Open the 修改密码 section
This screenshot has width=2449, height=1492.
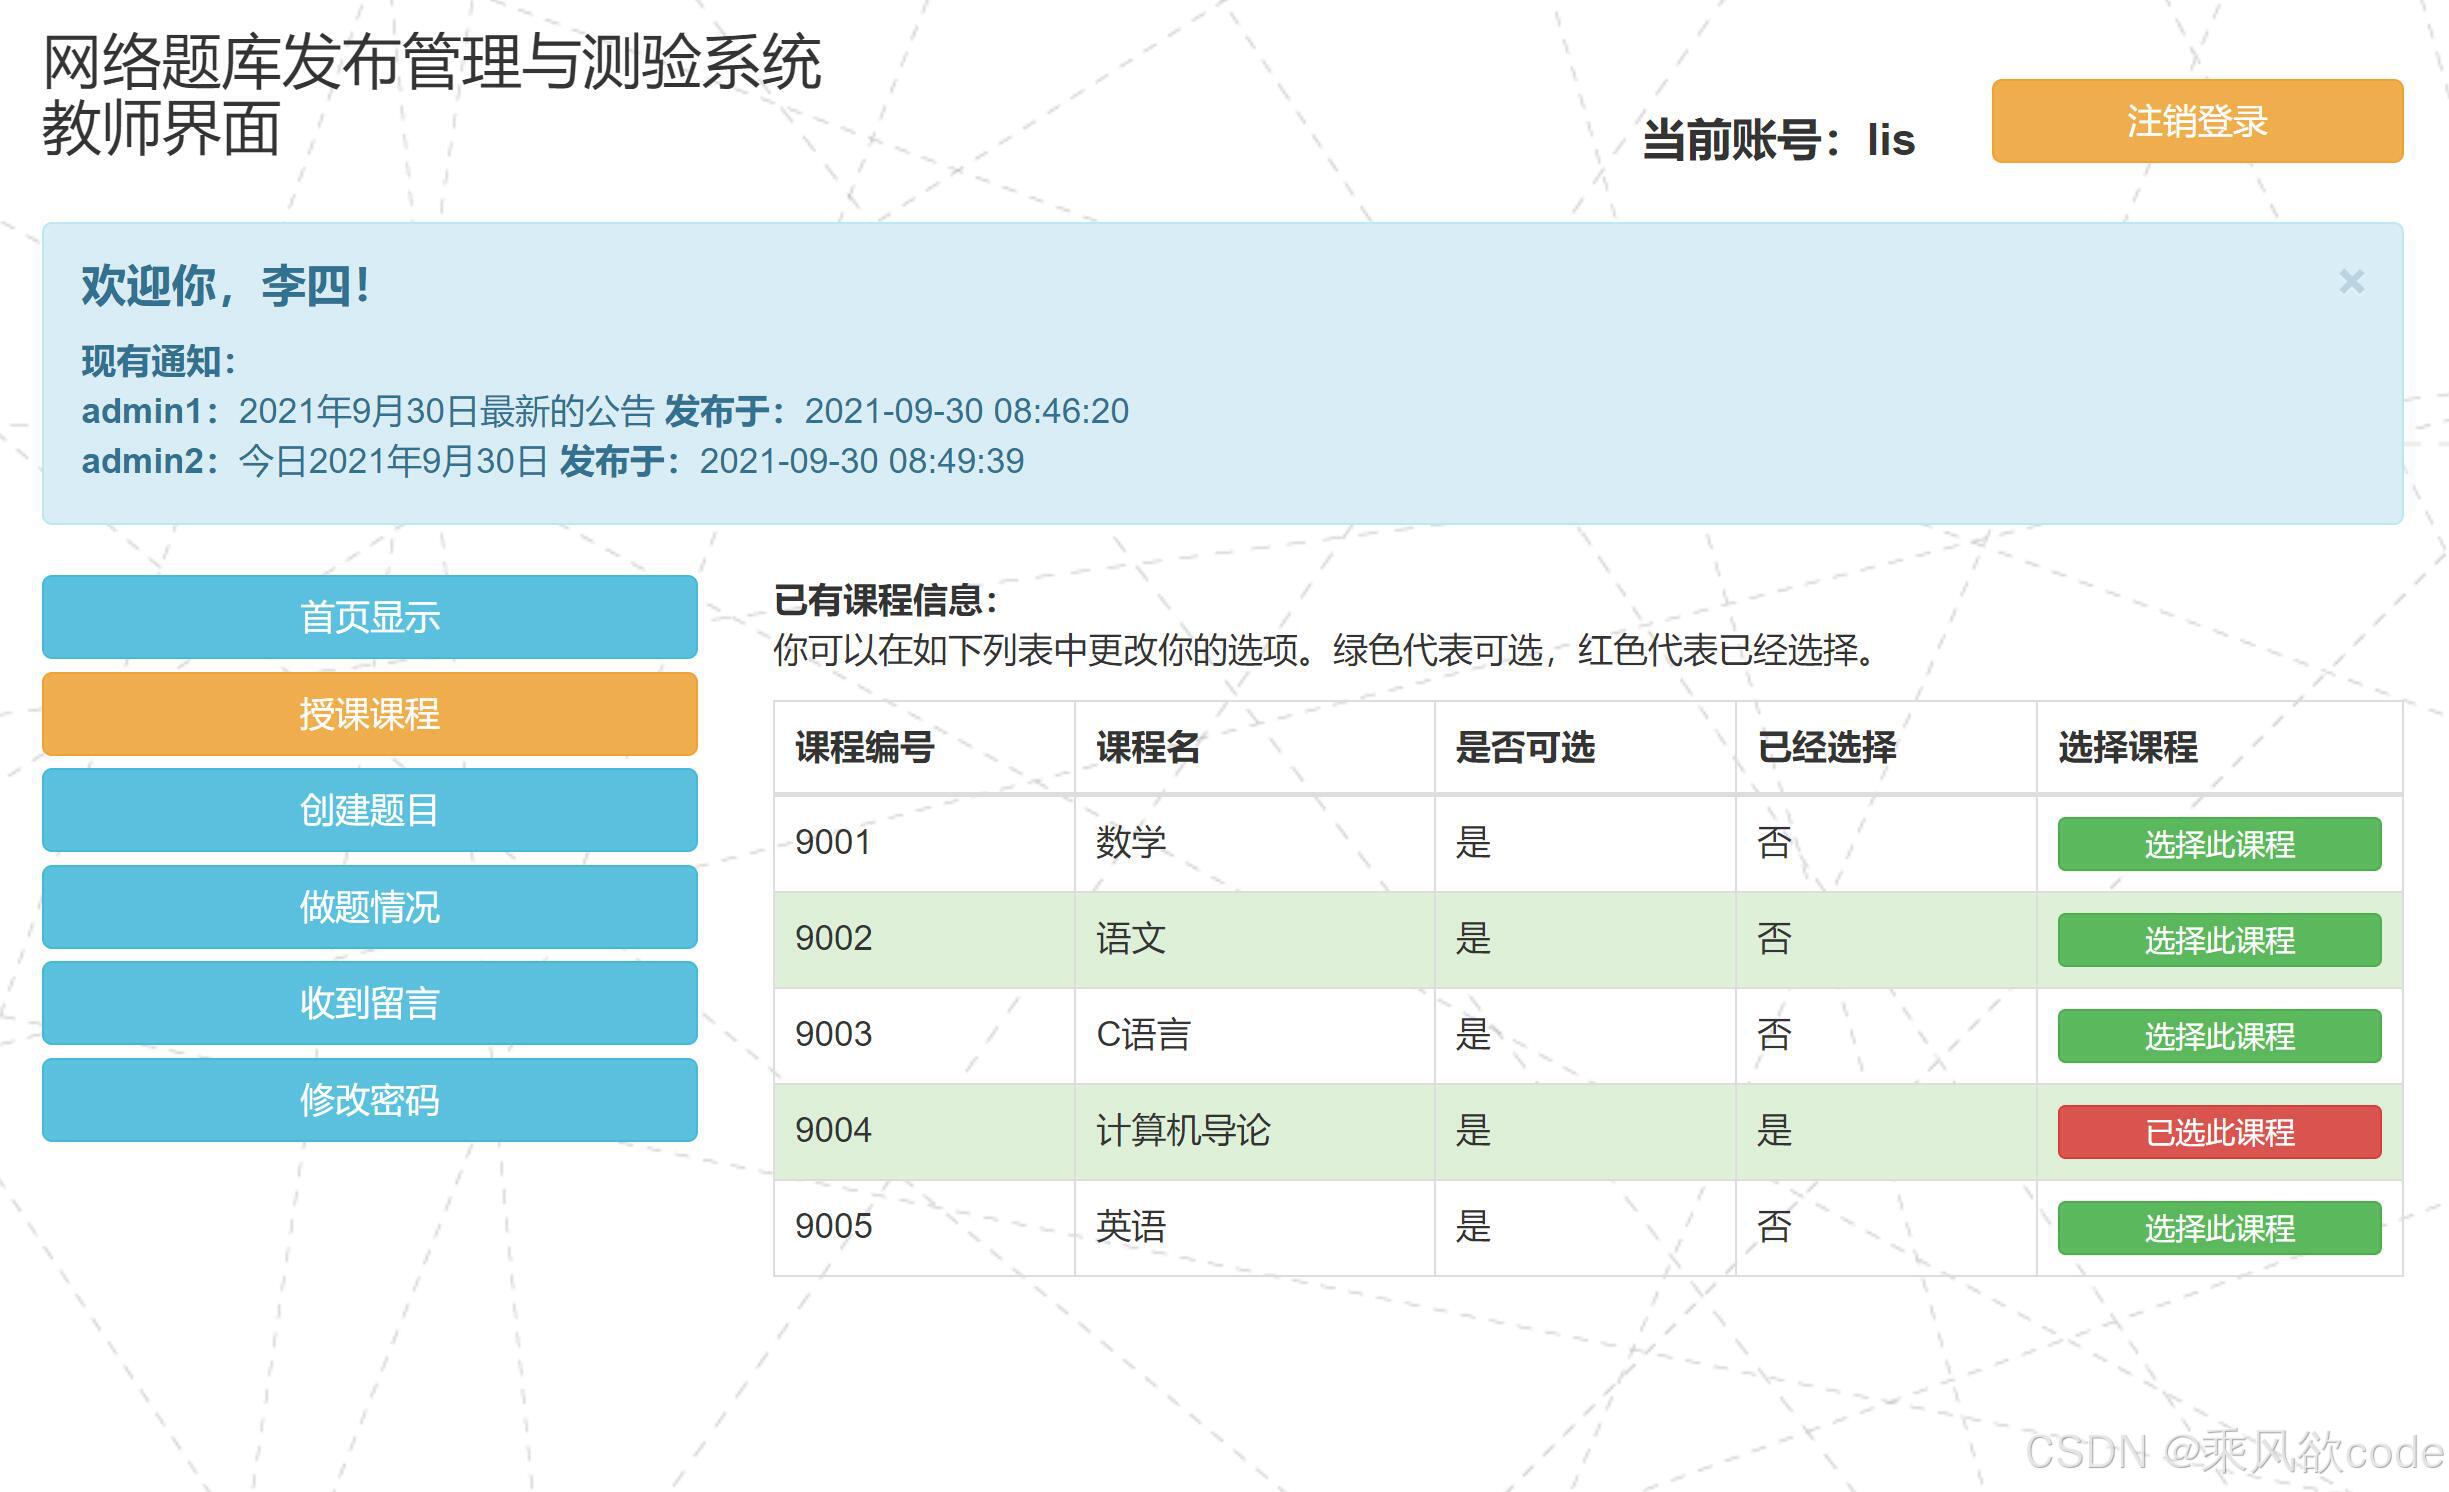pos(369,1100)
